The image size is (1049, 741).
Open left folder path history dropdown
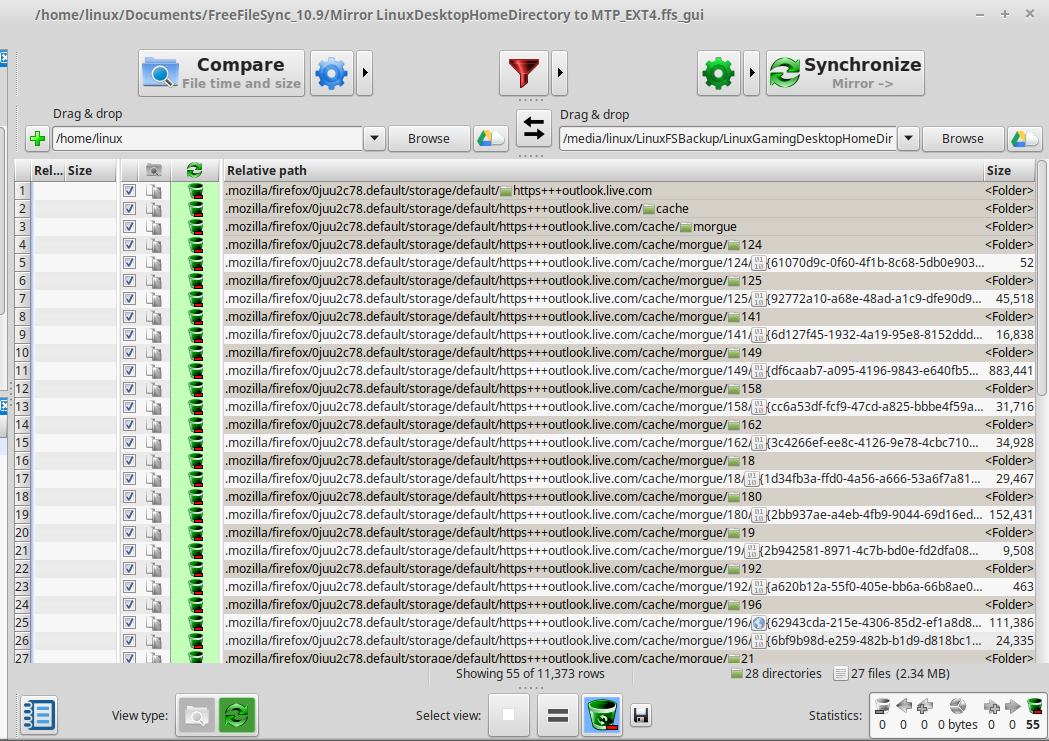click(375, 138)
